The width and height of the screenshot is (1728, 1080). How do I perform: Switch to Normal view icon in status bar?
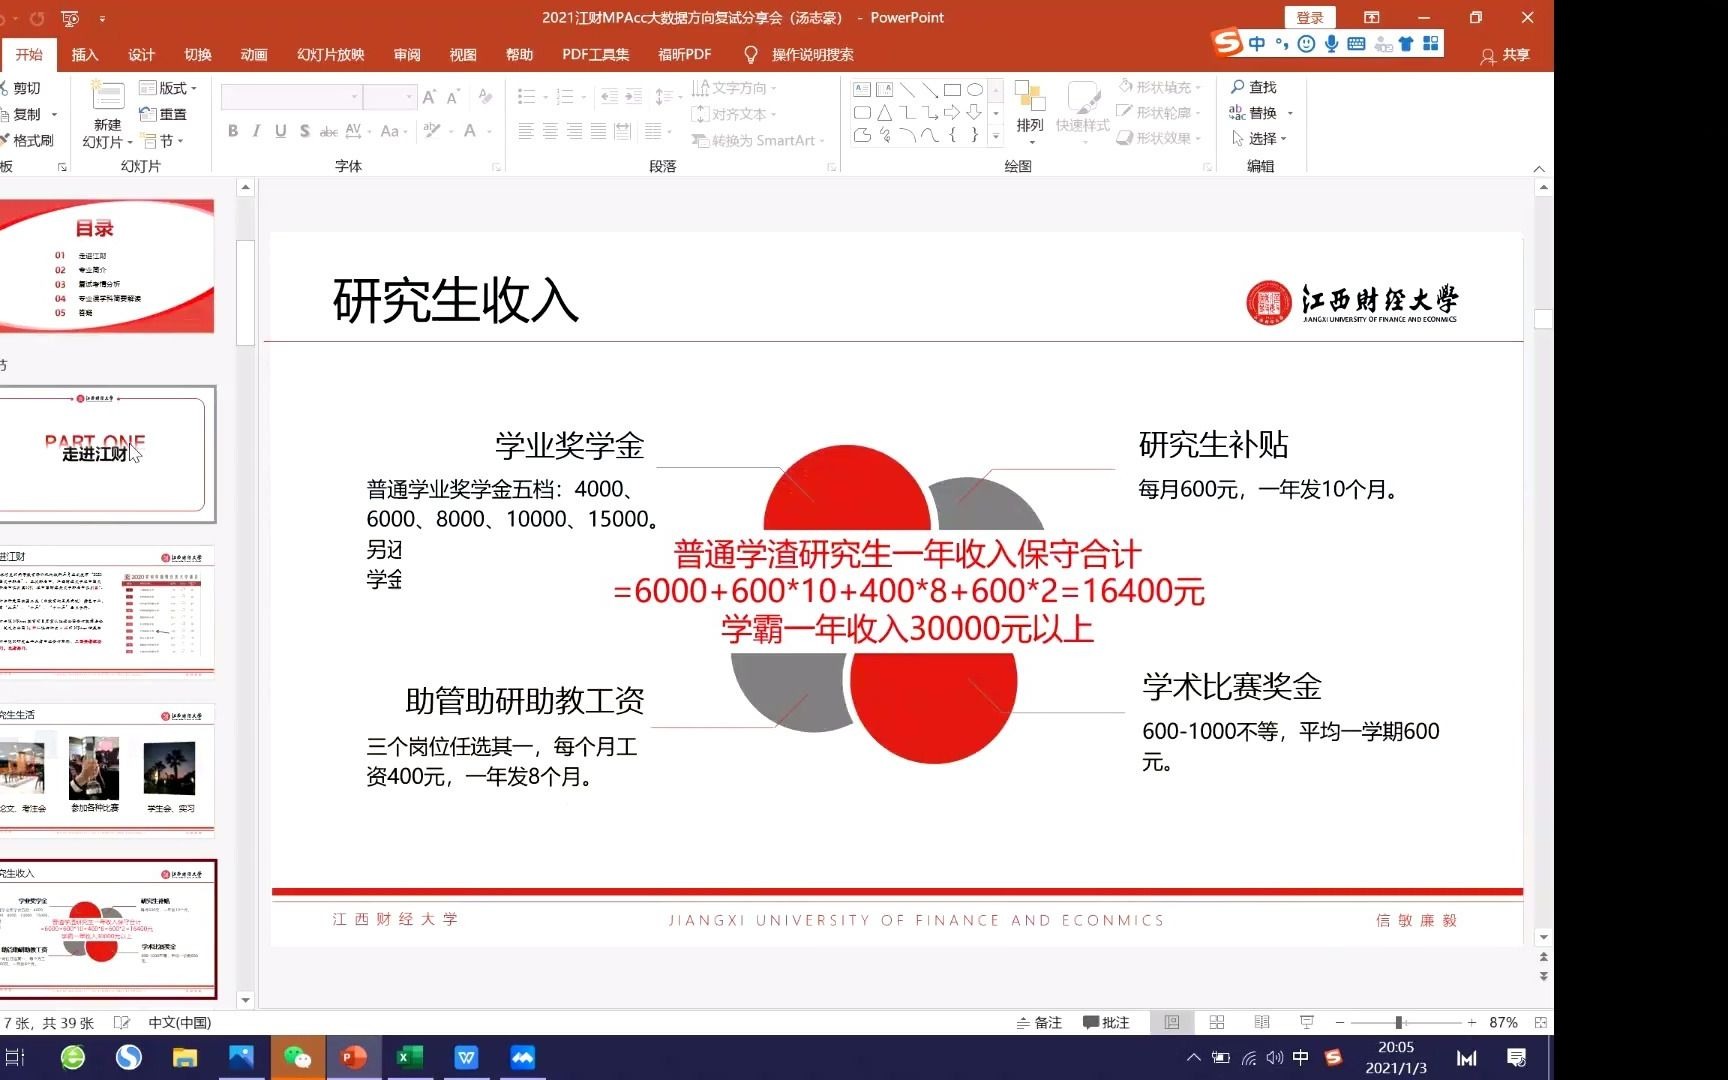1172,1022
